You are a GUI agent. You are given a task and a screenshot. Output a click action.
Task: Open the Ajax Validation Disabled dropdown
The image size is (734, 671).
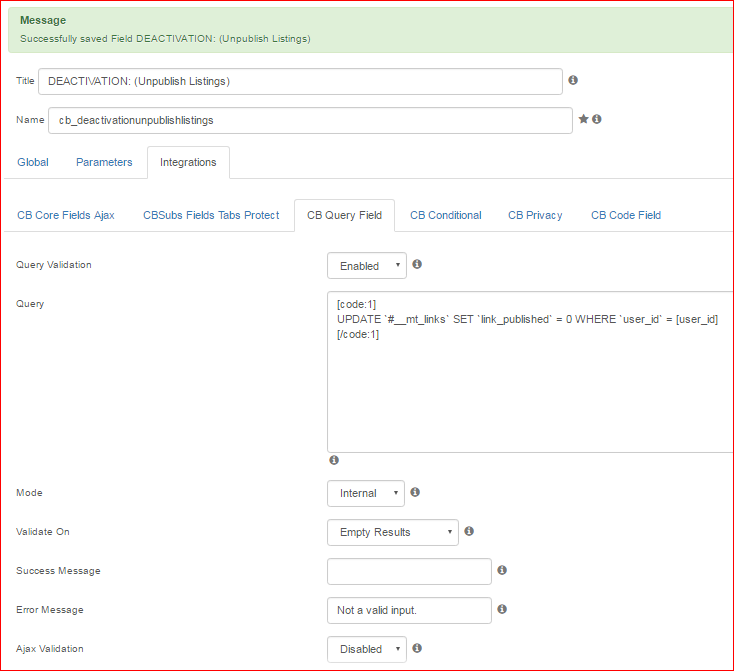(367, 649)
